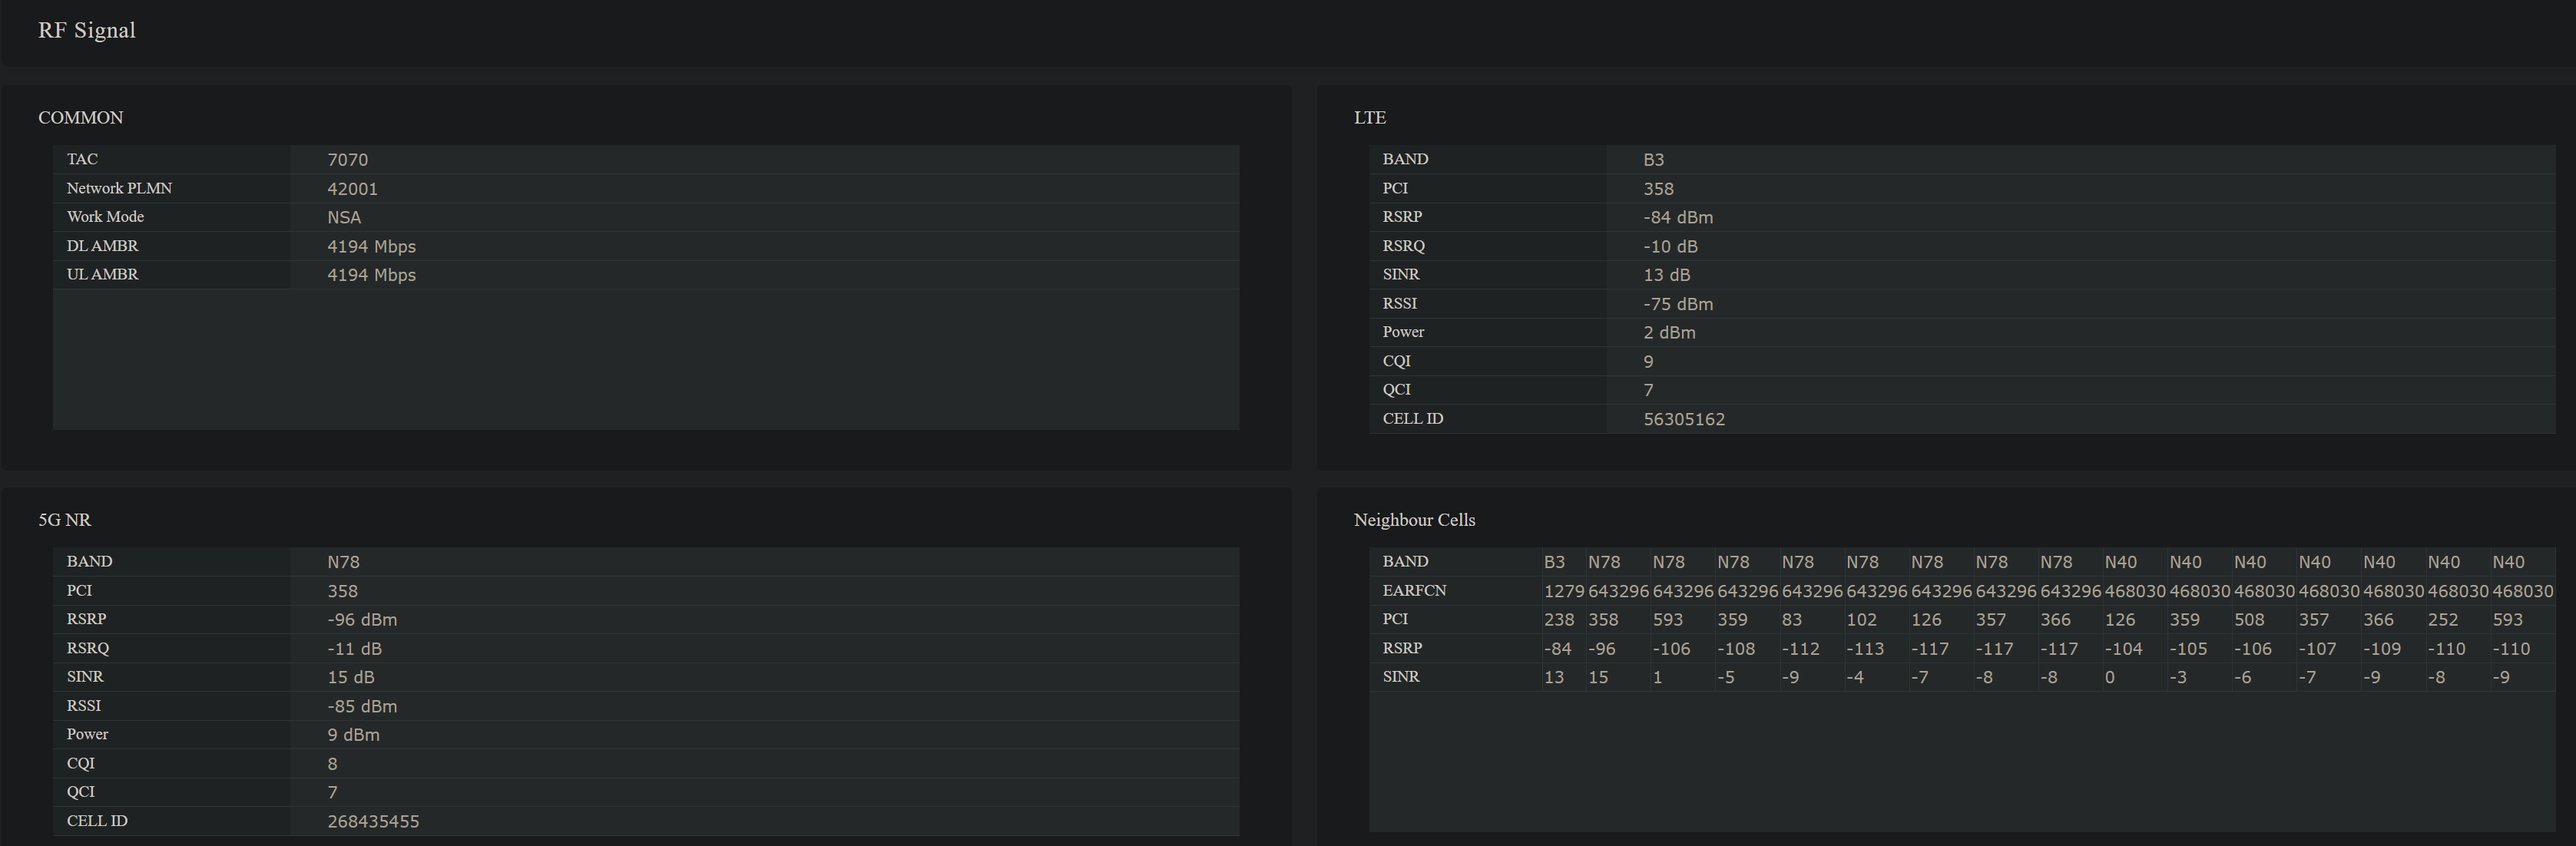This screenshot has width=2576, height=846.
Task: Click LTE CQI value 9
Action: [x=1648, y=361]
